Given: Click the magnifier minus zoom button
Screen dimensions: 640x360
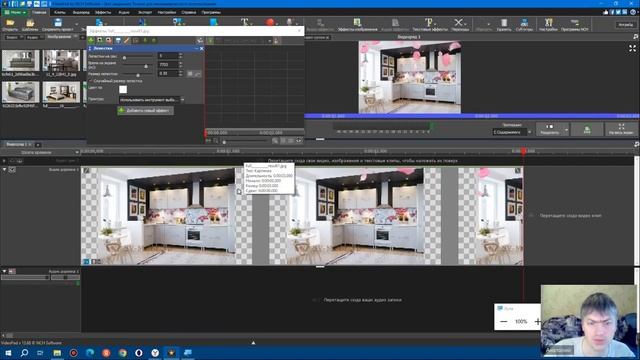Looking at the screenshot, I should (x=504, y=322).
